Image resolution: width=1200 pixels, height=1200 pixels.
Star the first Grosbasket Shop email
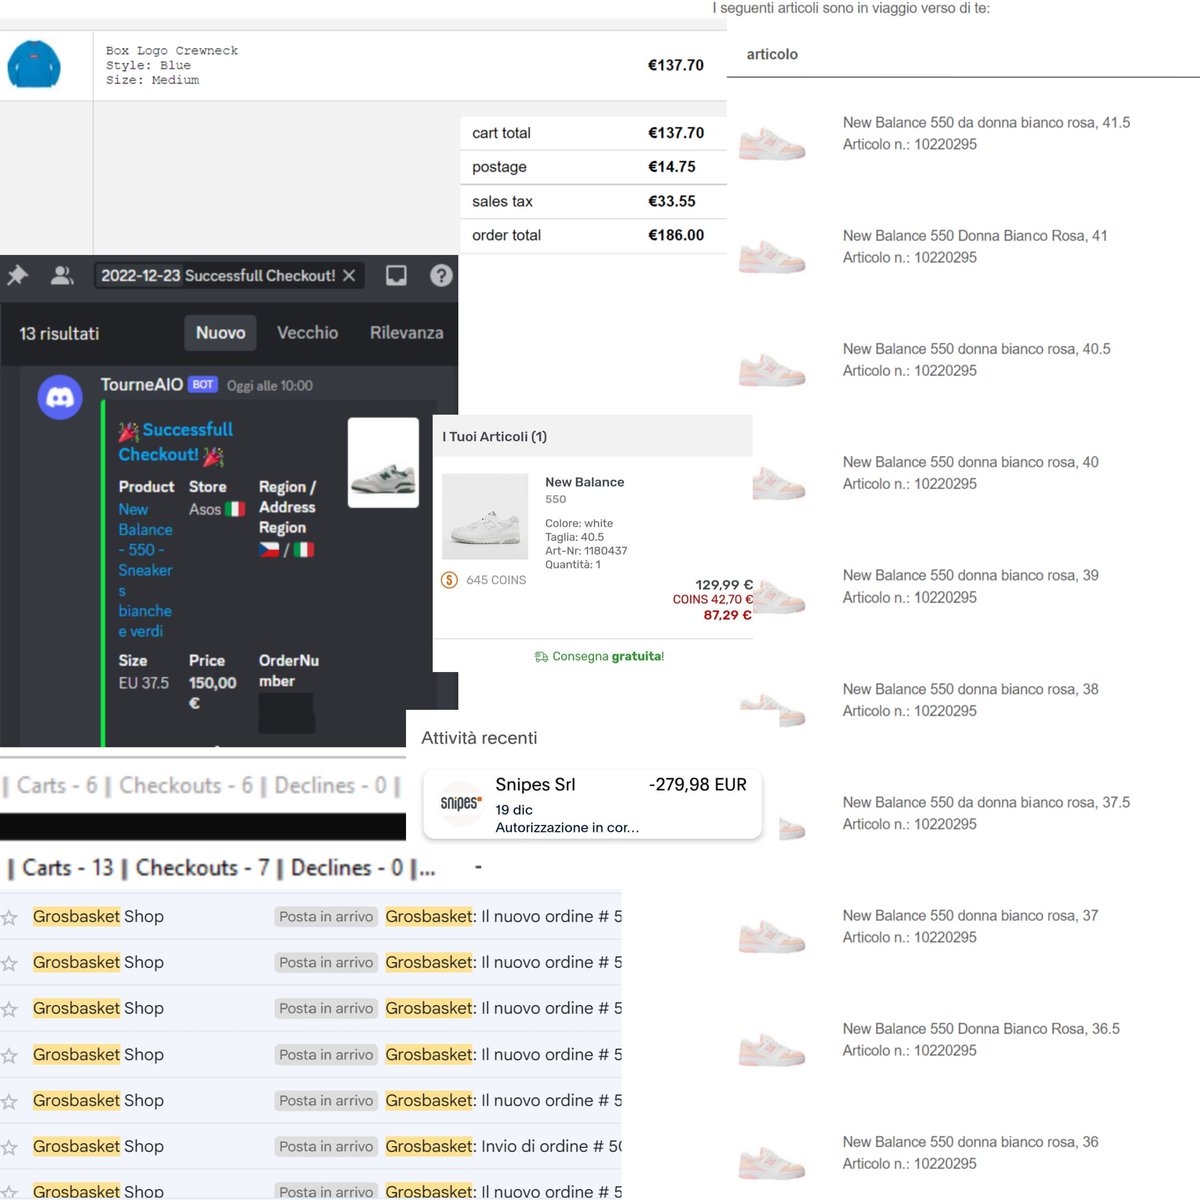tap(10, 917)
